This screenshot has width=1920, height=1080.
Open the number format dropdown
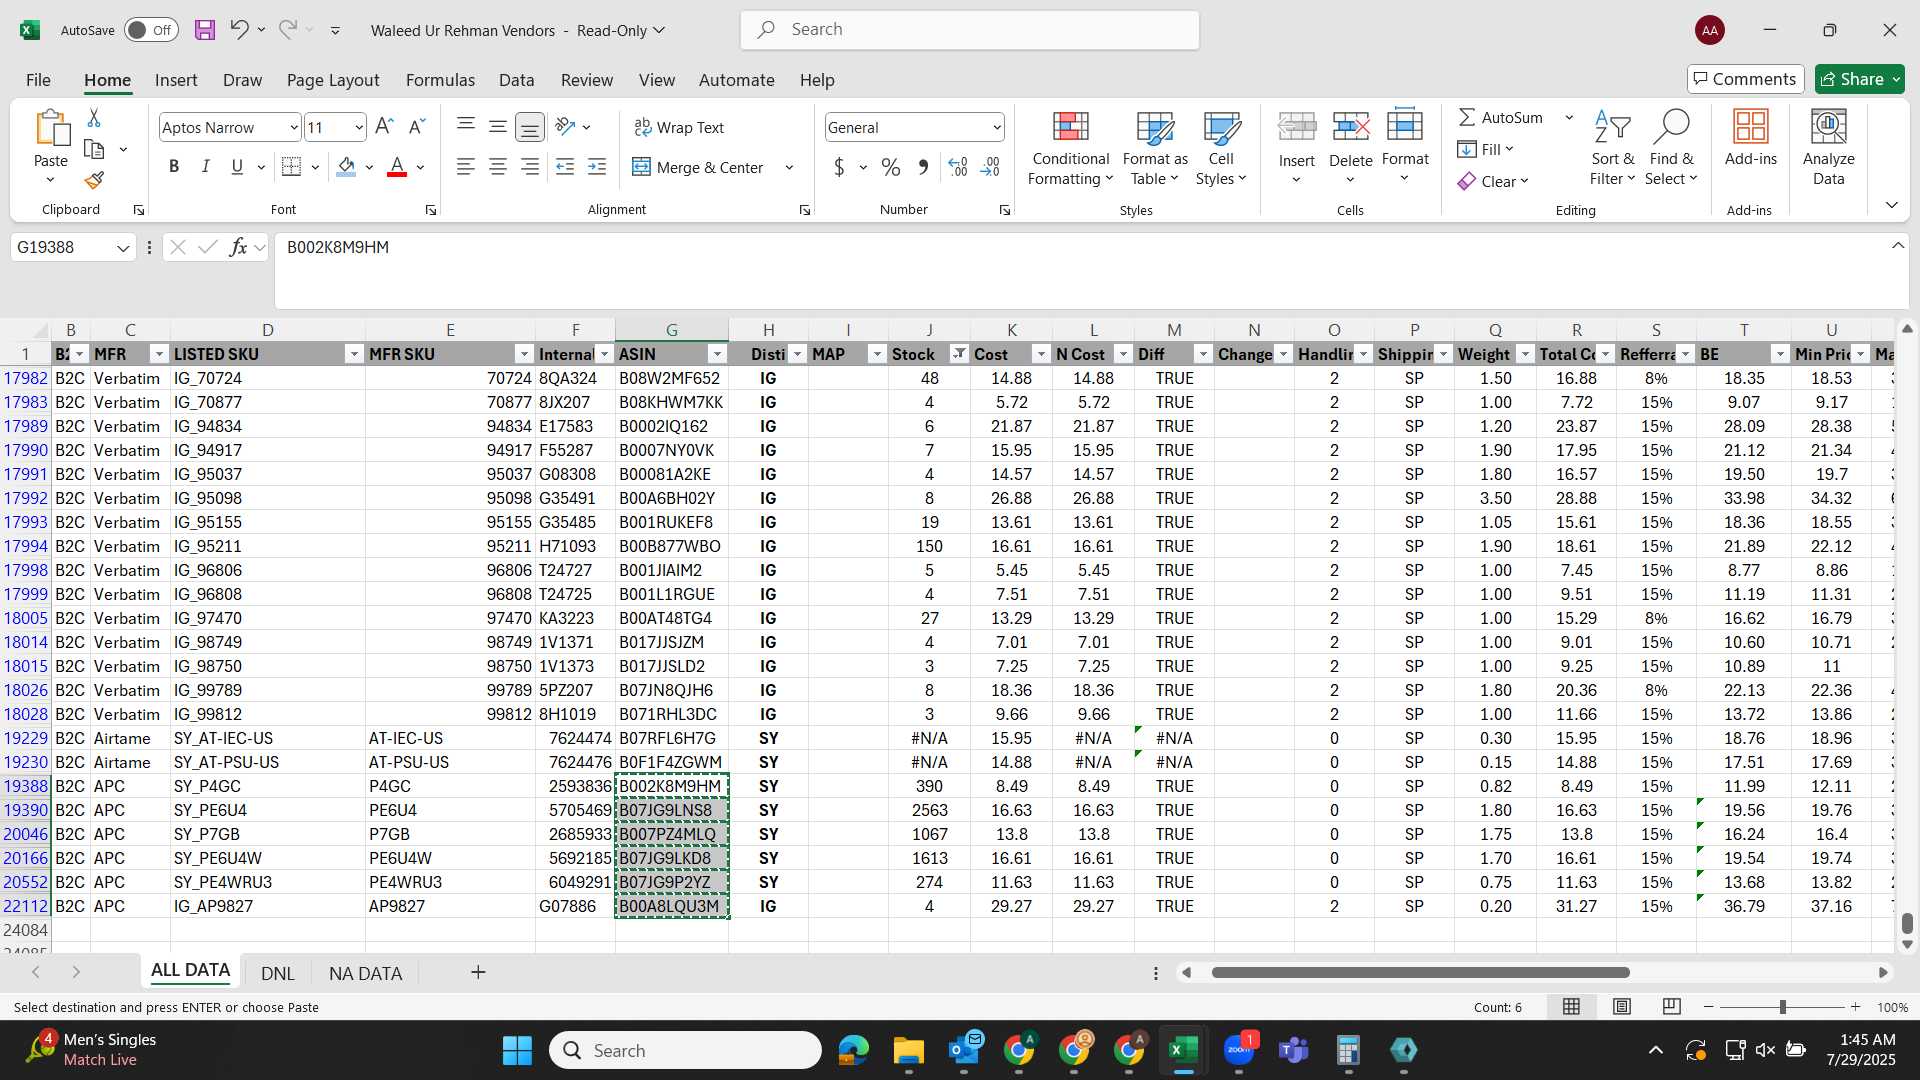(x=997, y=127)
